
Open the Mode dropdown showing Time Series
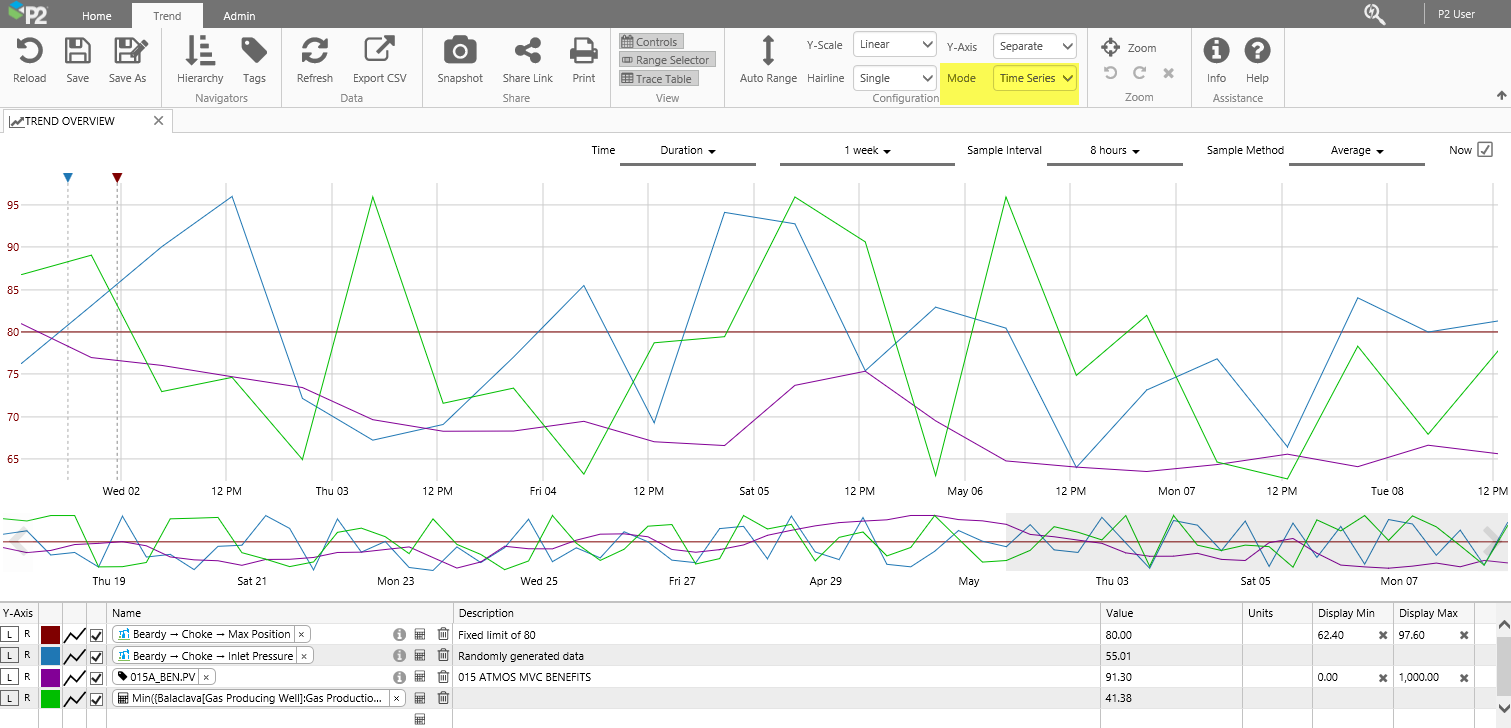tap(1035, 78)
